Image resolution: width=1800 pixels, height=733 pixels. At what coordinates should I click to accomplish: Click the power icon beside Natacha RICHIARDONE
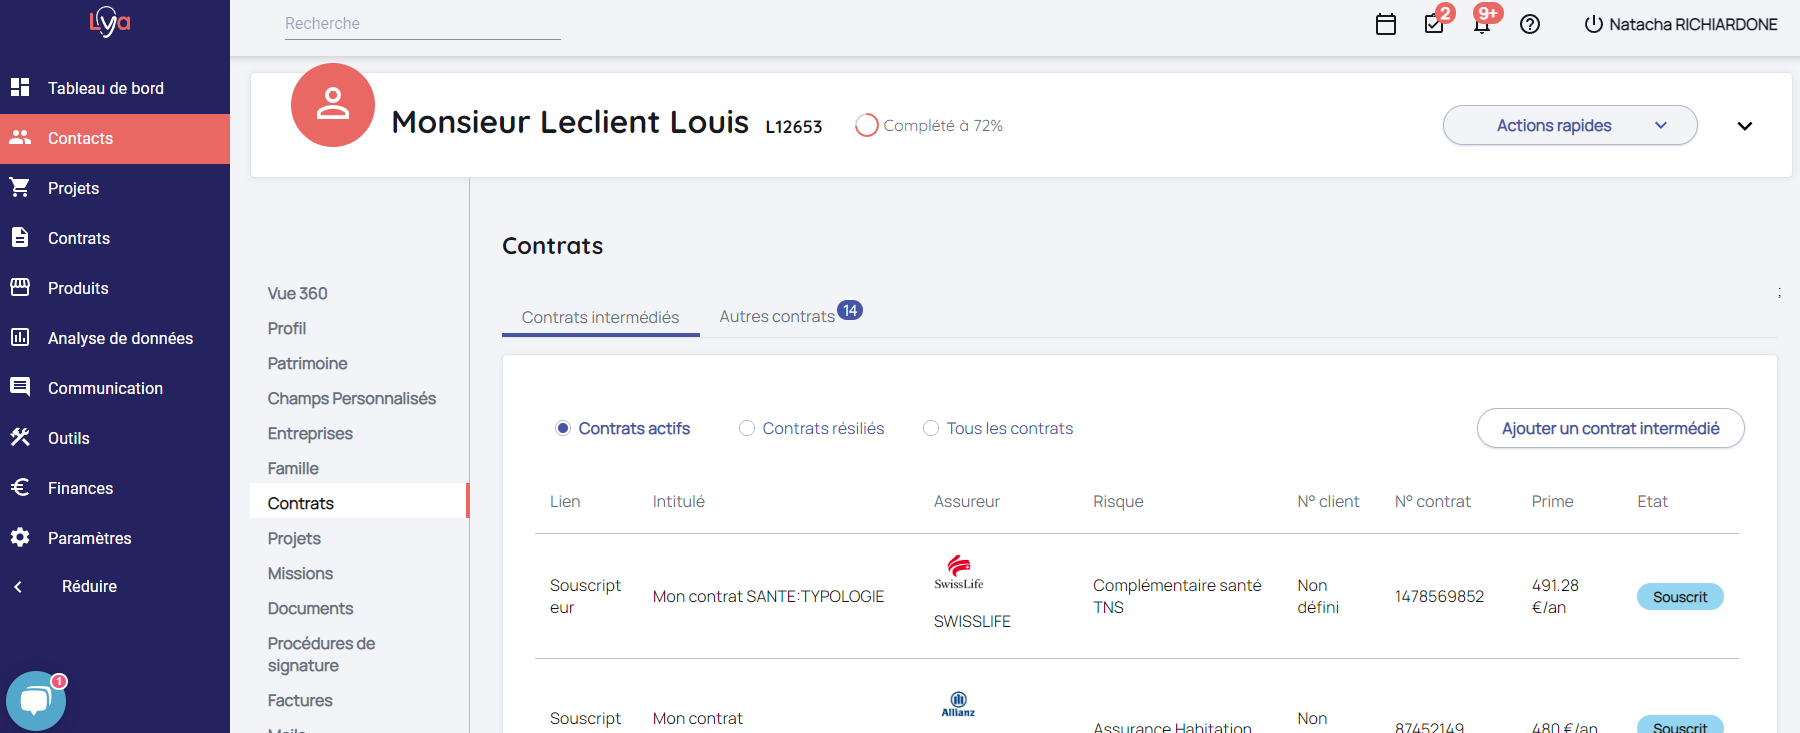coord(1593,25)
